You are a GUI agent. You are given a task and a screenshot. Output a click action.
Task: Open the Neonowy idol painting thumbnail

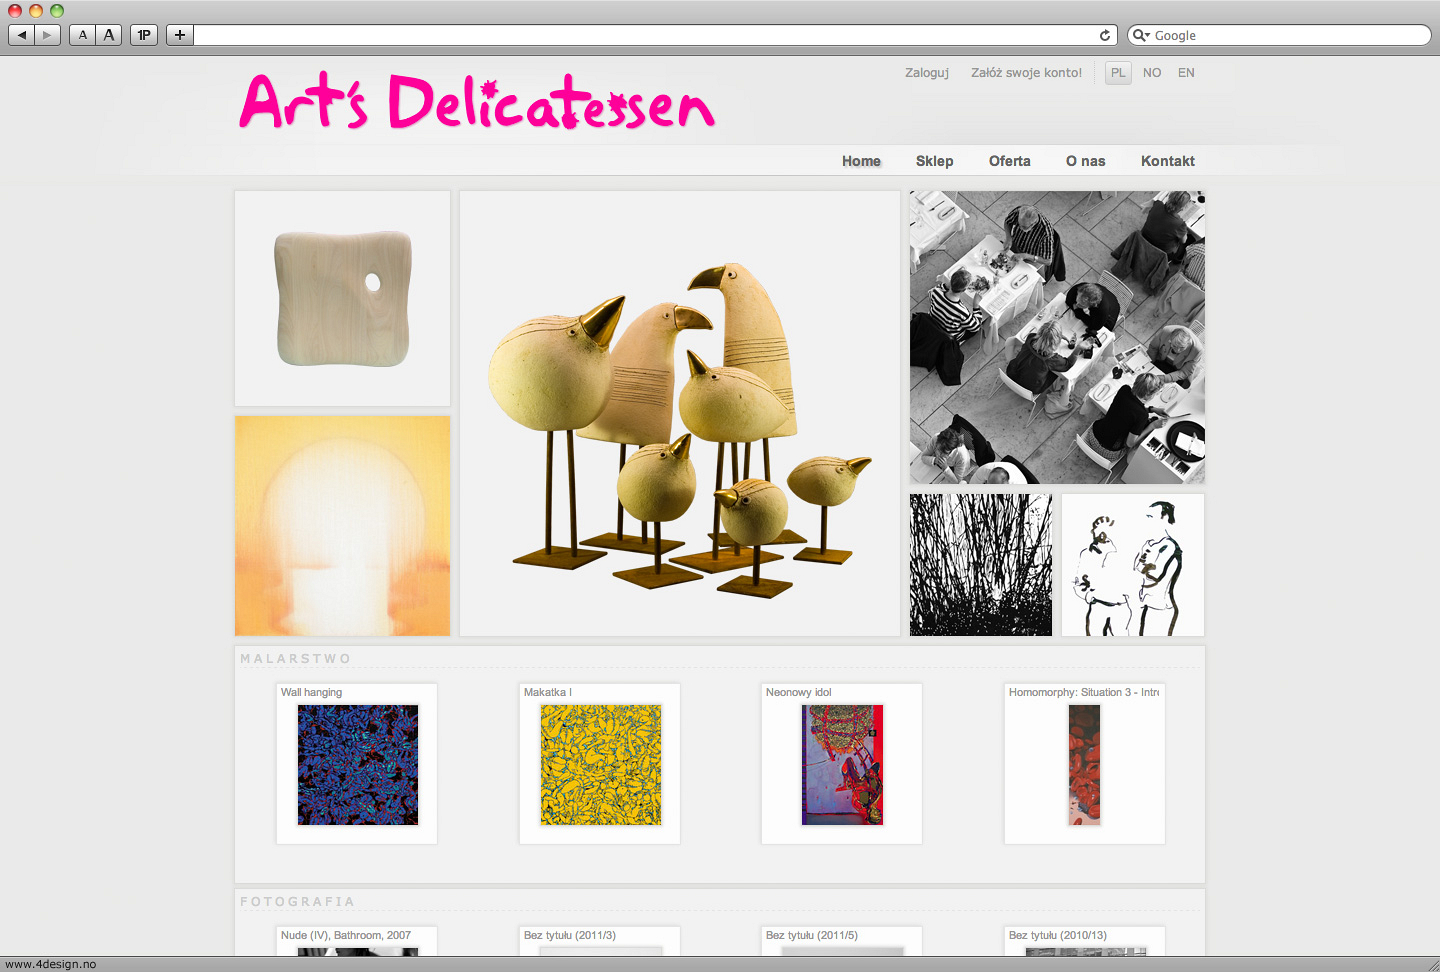click(x=842, y=765)
